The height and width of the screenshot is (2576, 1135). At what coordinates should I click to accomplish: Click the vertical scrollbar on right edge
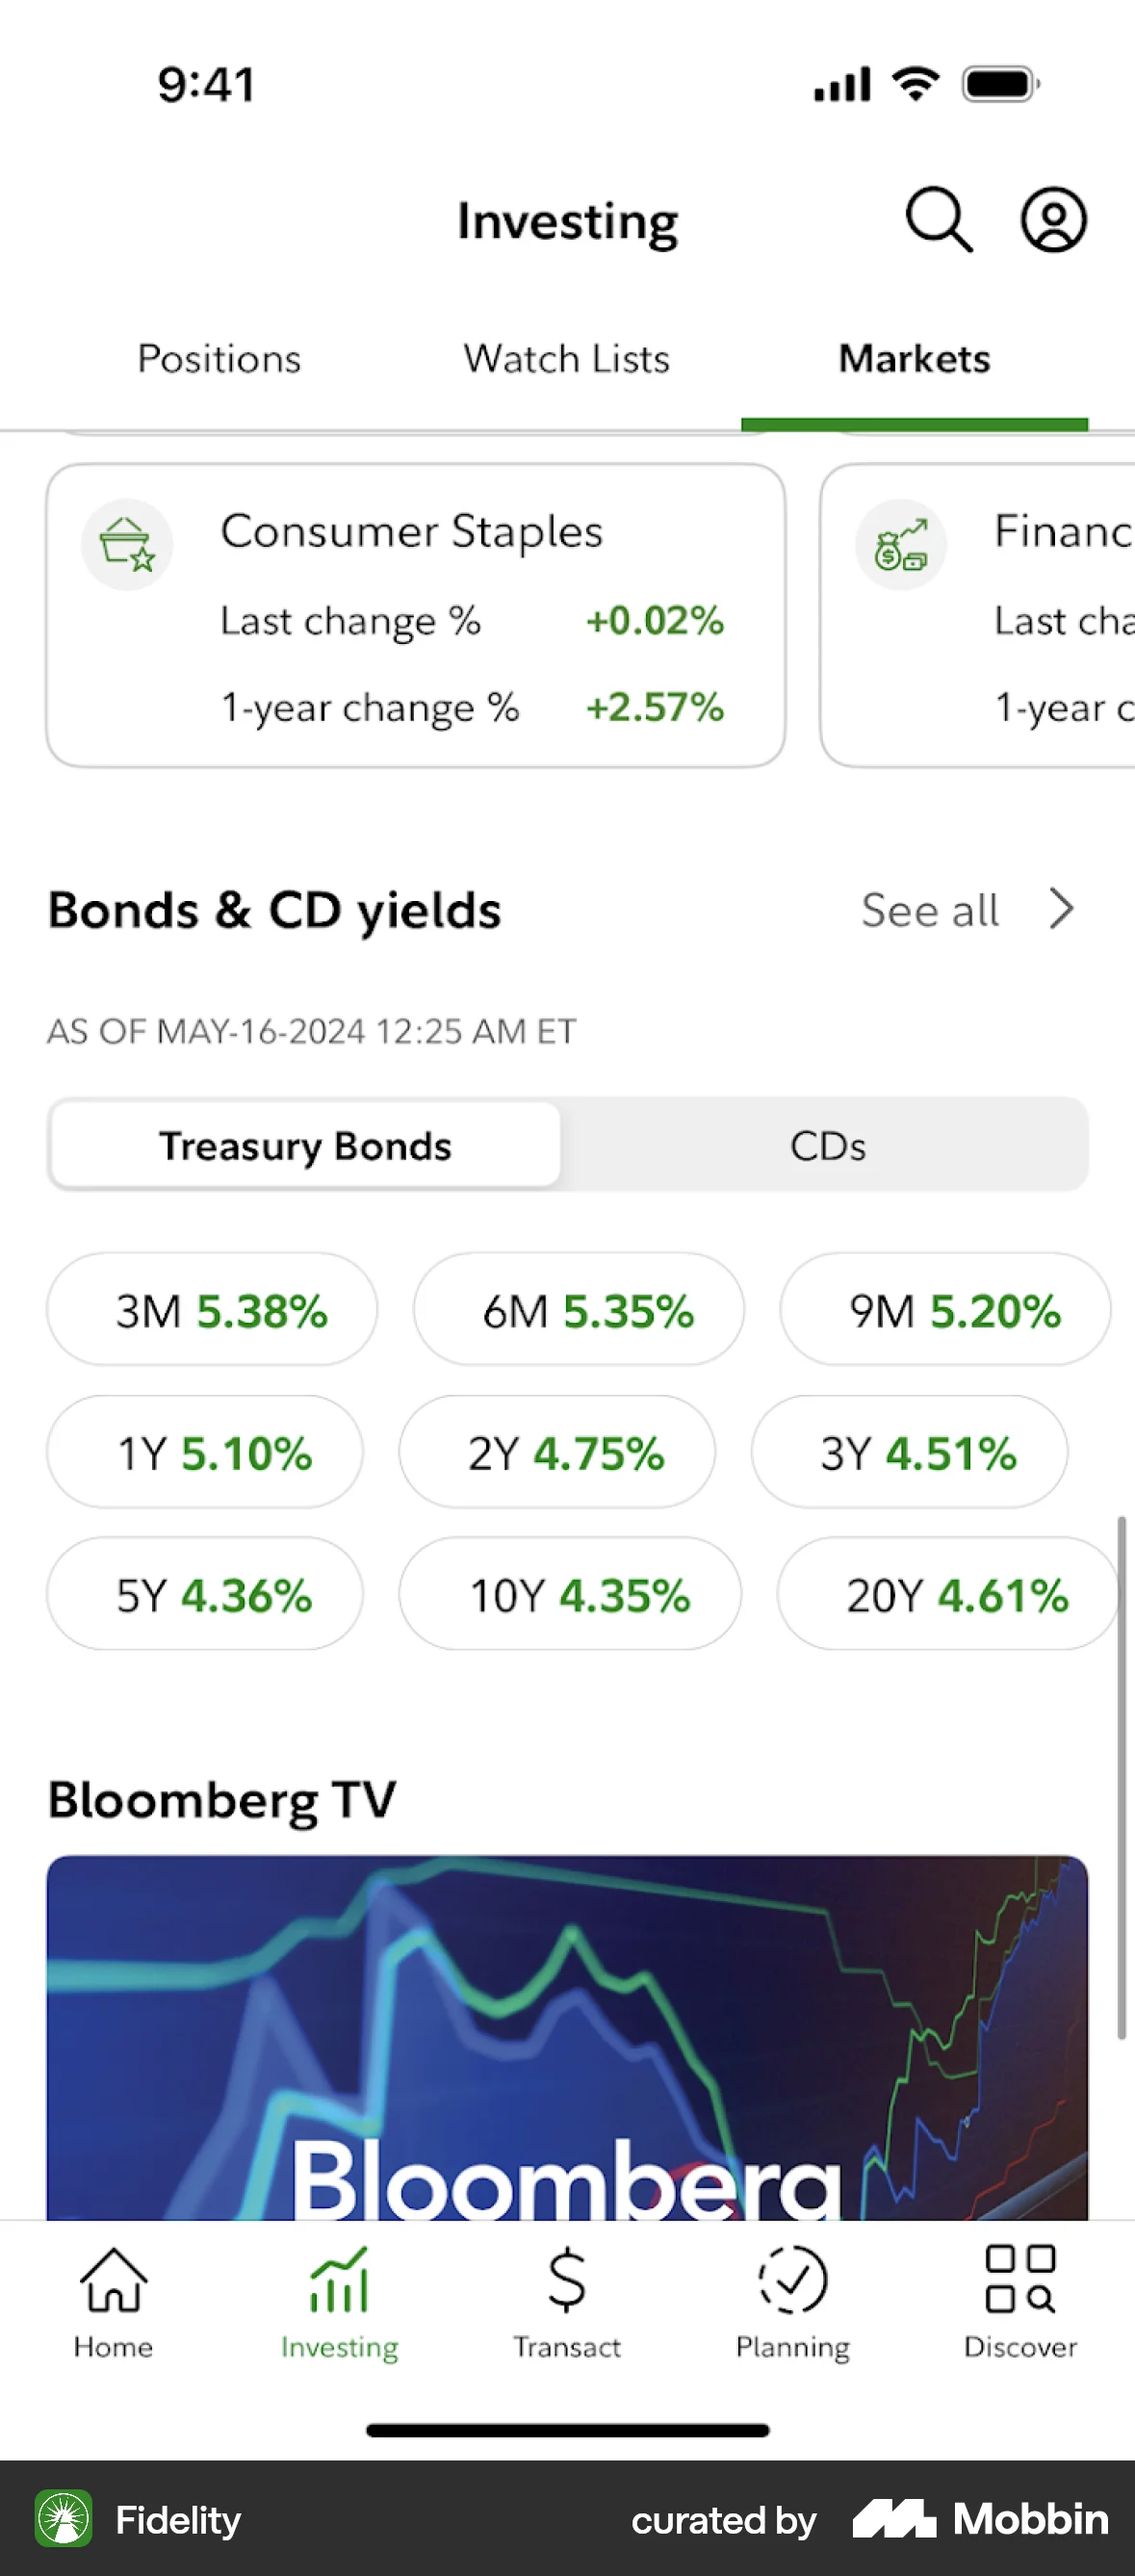coord(1122,1777)
